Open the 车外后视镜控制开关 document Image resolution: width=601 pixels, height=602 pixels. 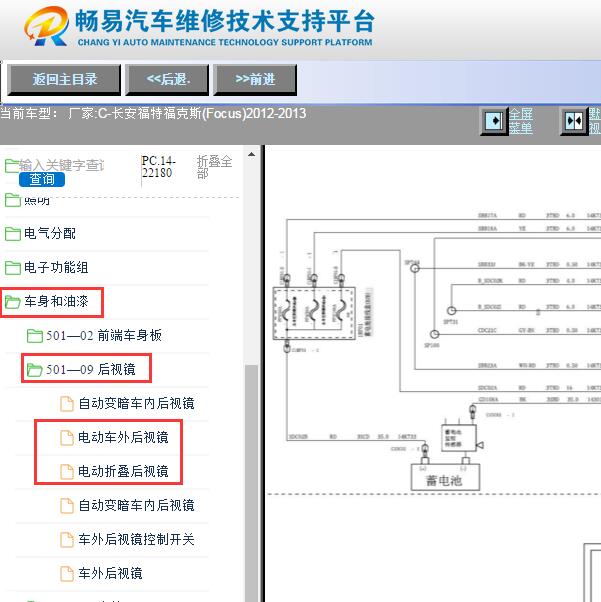136,539
